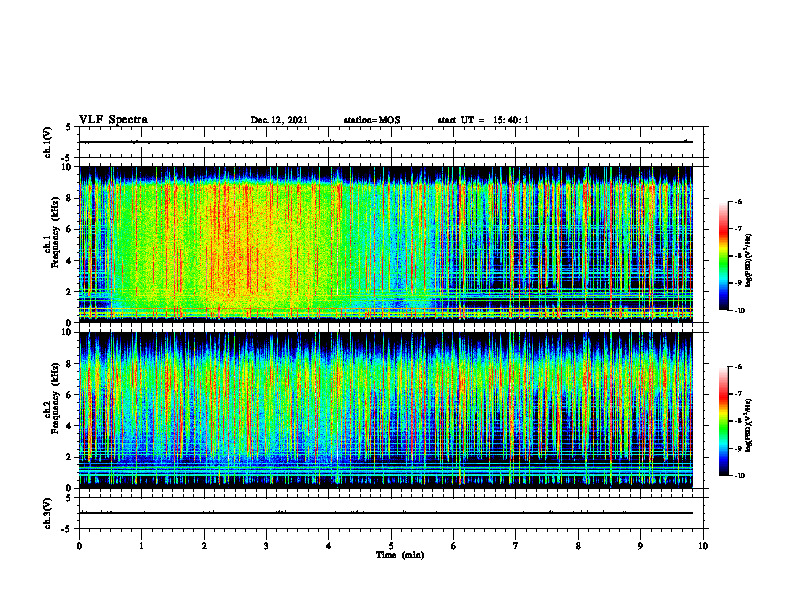Click the ch.1 spectrogram color bar

[x=723, y=256]
